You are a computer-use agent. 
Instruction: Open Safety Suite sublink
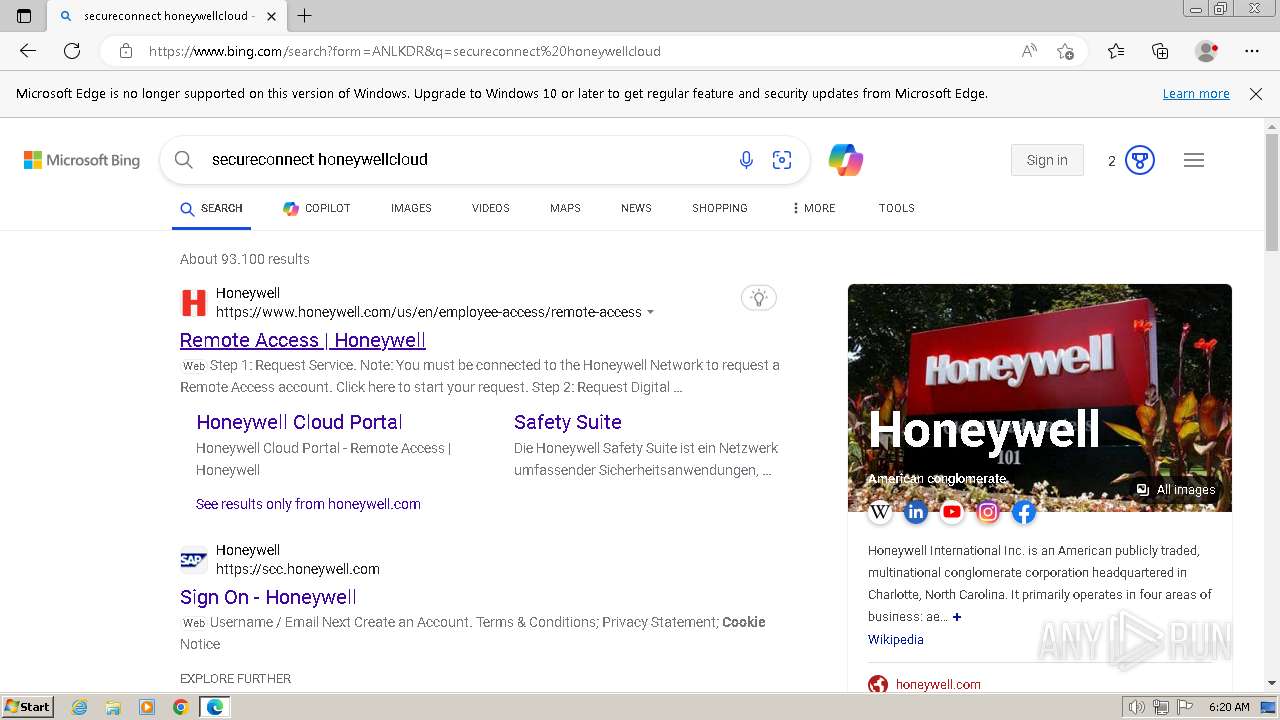click(568, 422)
